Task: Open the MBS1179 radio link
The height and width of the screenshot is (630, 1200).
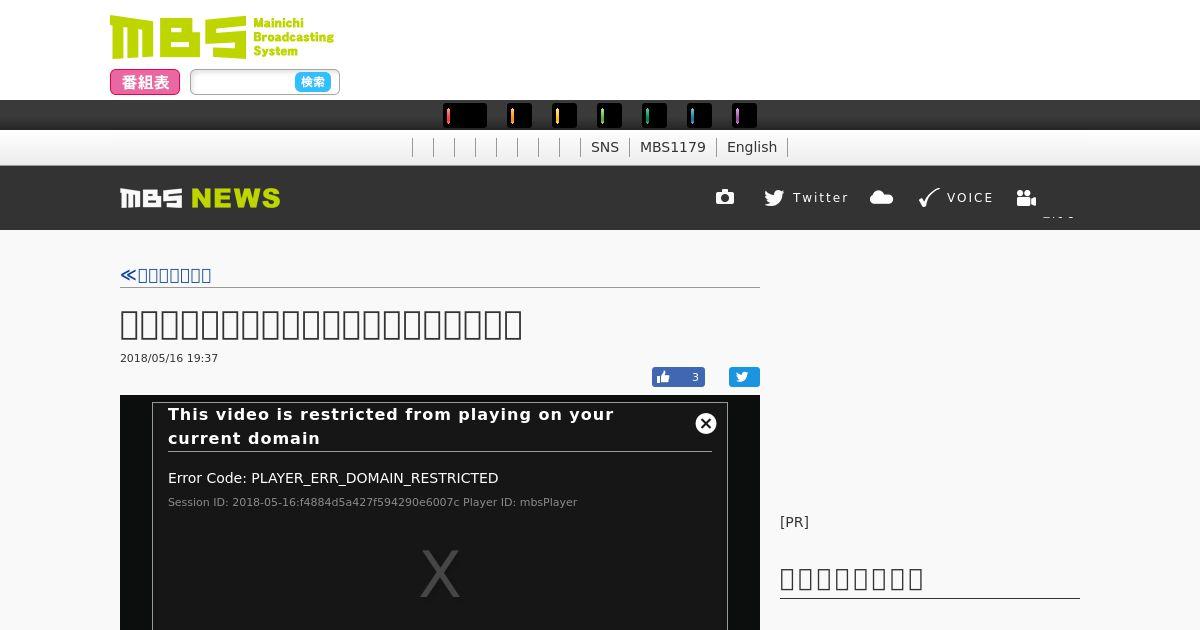Action: [673, 147]
